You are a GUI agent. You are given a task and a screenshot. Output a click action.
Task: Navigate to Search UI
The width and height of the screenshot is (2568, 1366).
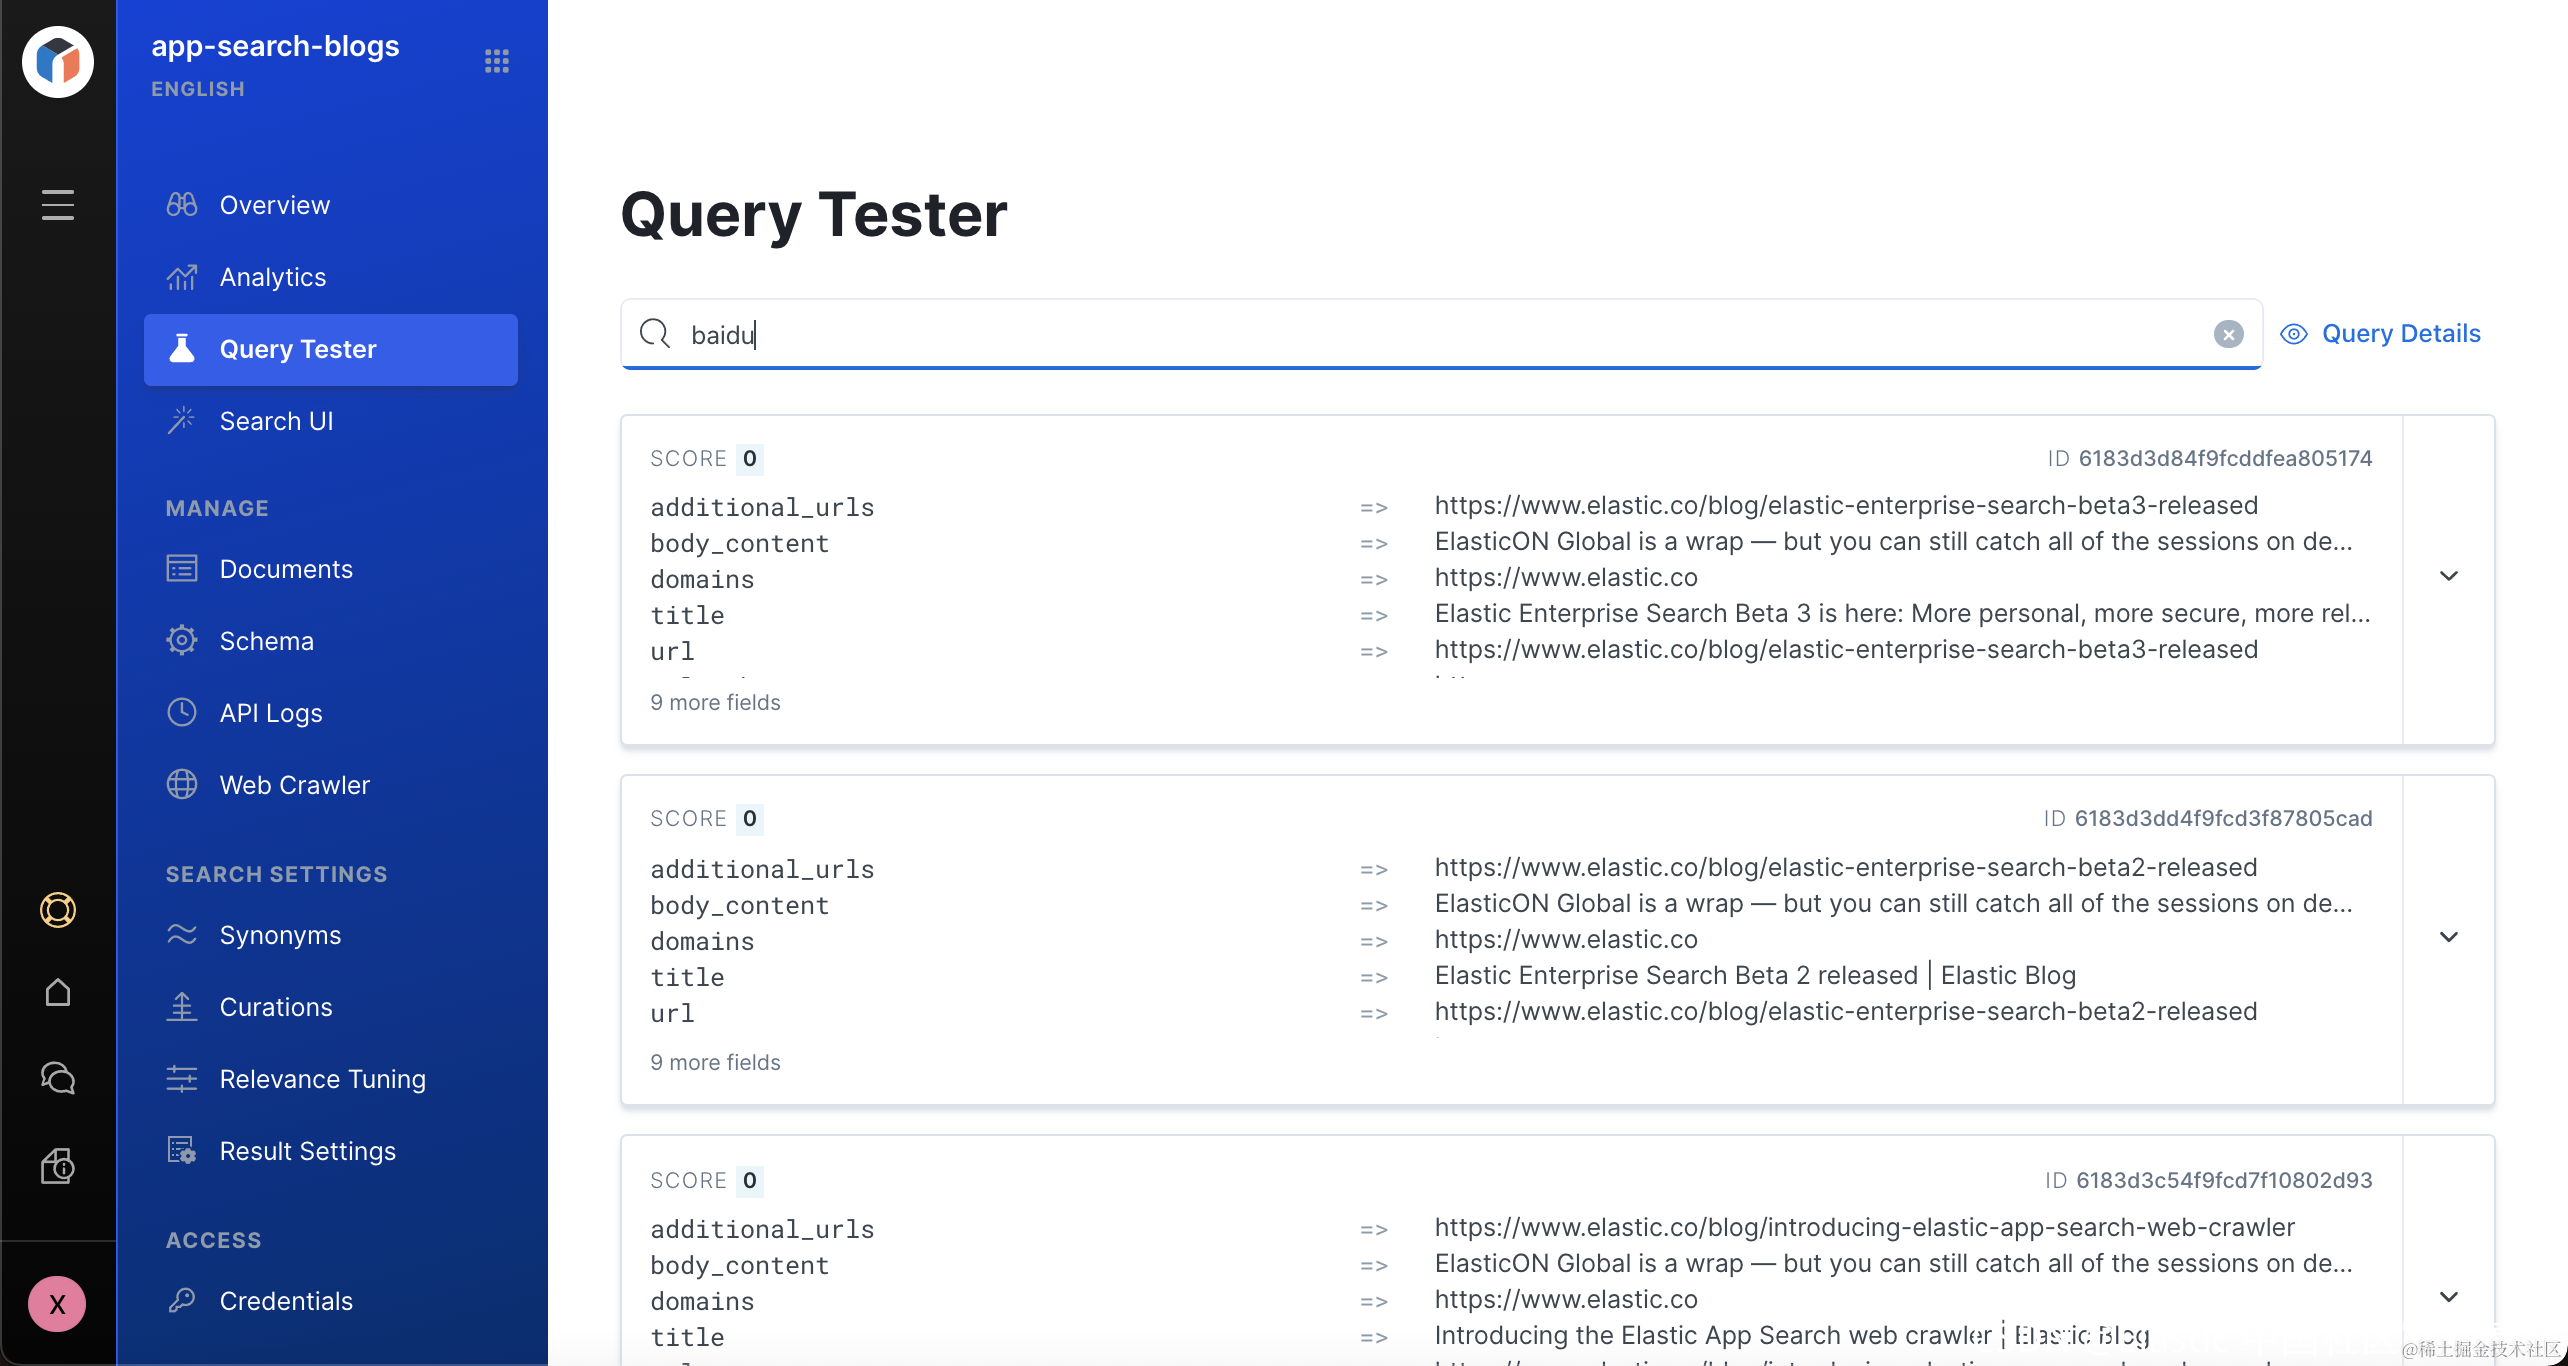coord(276,421)
